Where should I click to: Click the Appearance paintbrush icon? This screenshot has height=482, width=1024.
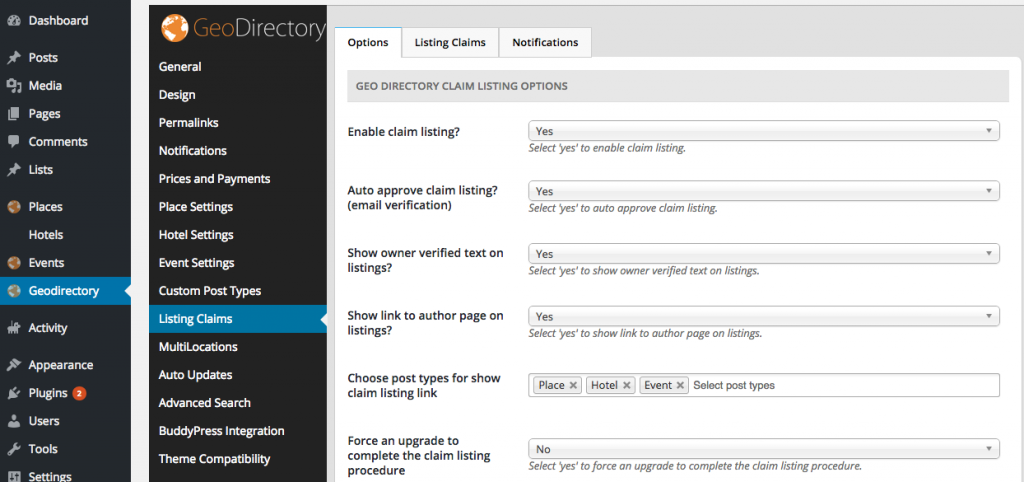(x=14, y=366)
